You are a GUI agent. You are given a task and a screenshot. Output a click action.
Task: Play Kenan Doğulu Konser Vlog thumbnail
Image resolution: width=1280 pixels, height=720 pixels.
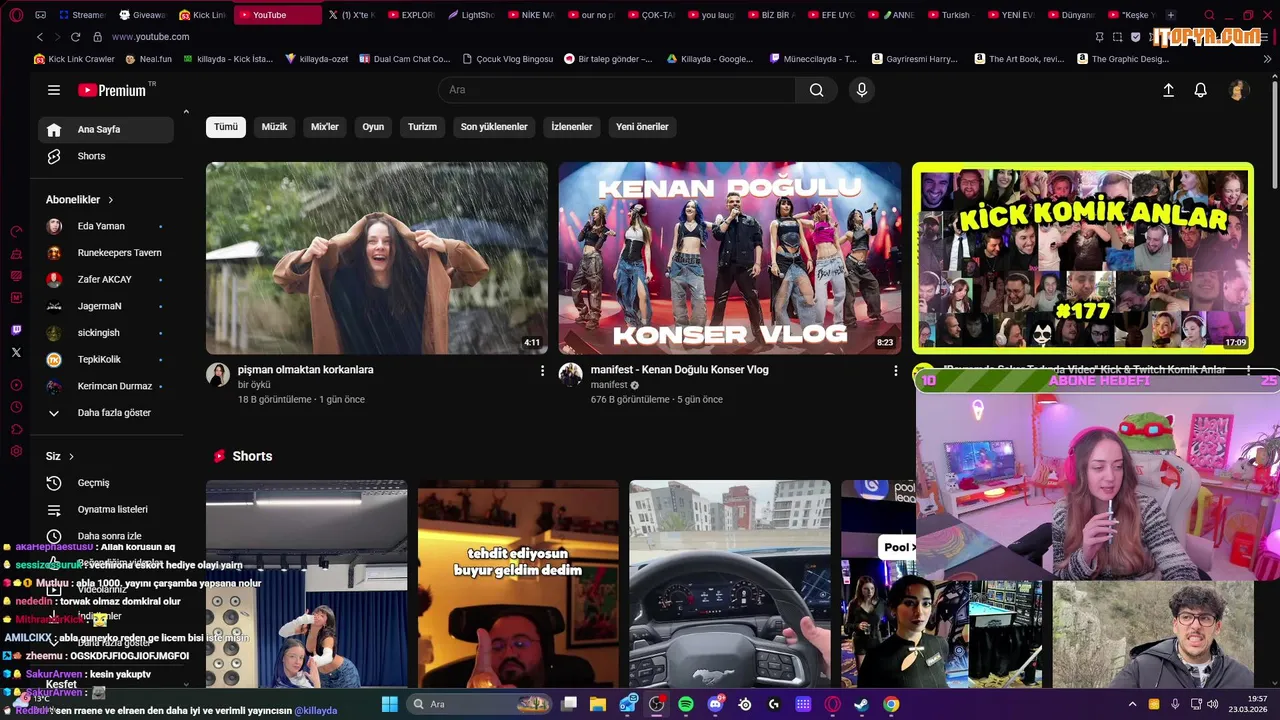point(730,258)
